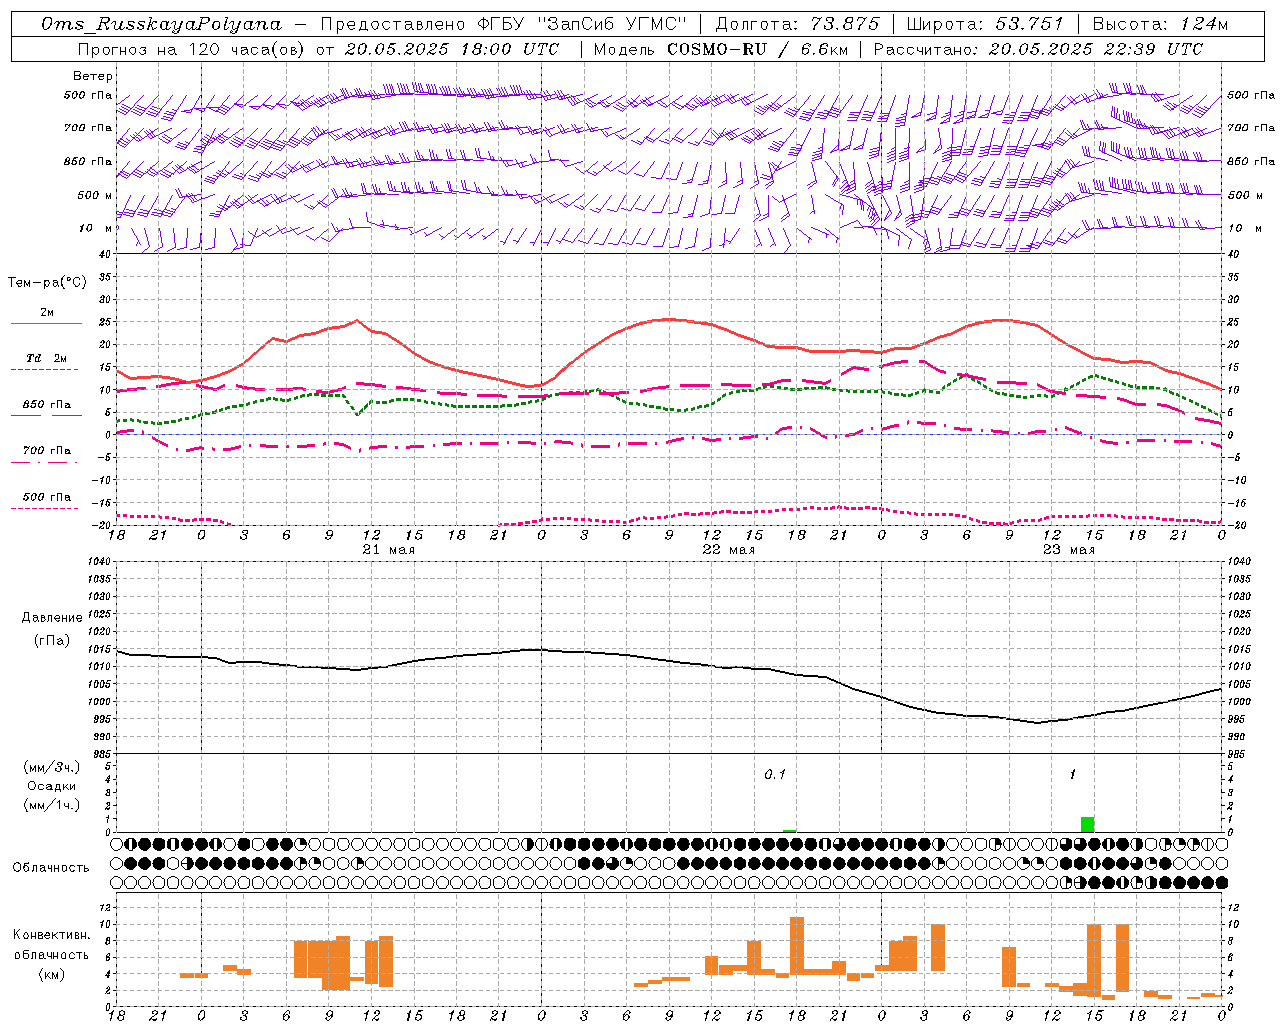Click the forecast start time 20.05.2025 18:00 UTC
This screenshot has height=1024, width=1280.
[452, 49]
